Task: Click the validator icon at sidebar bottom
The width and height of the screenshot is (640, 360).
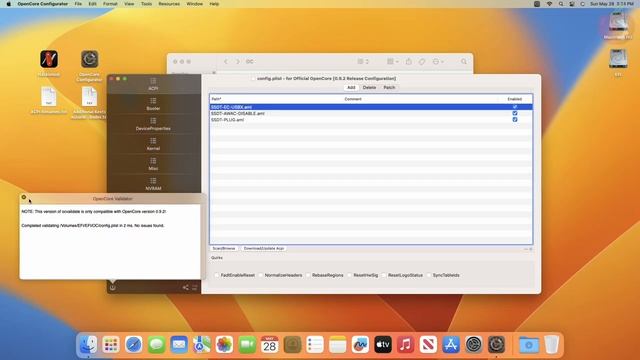Action: click(113, 288)
